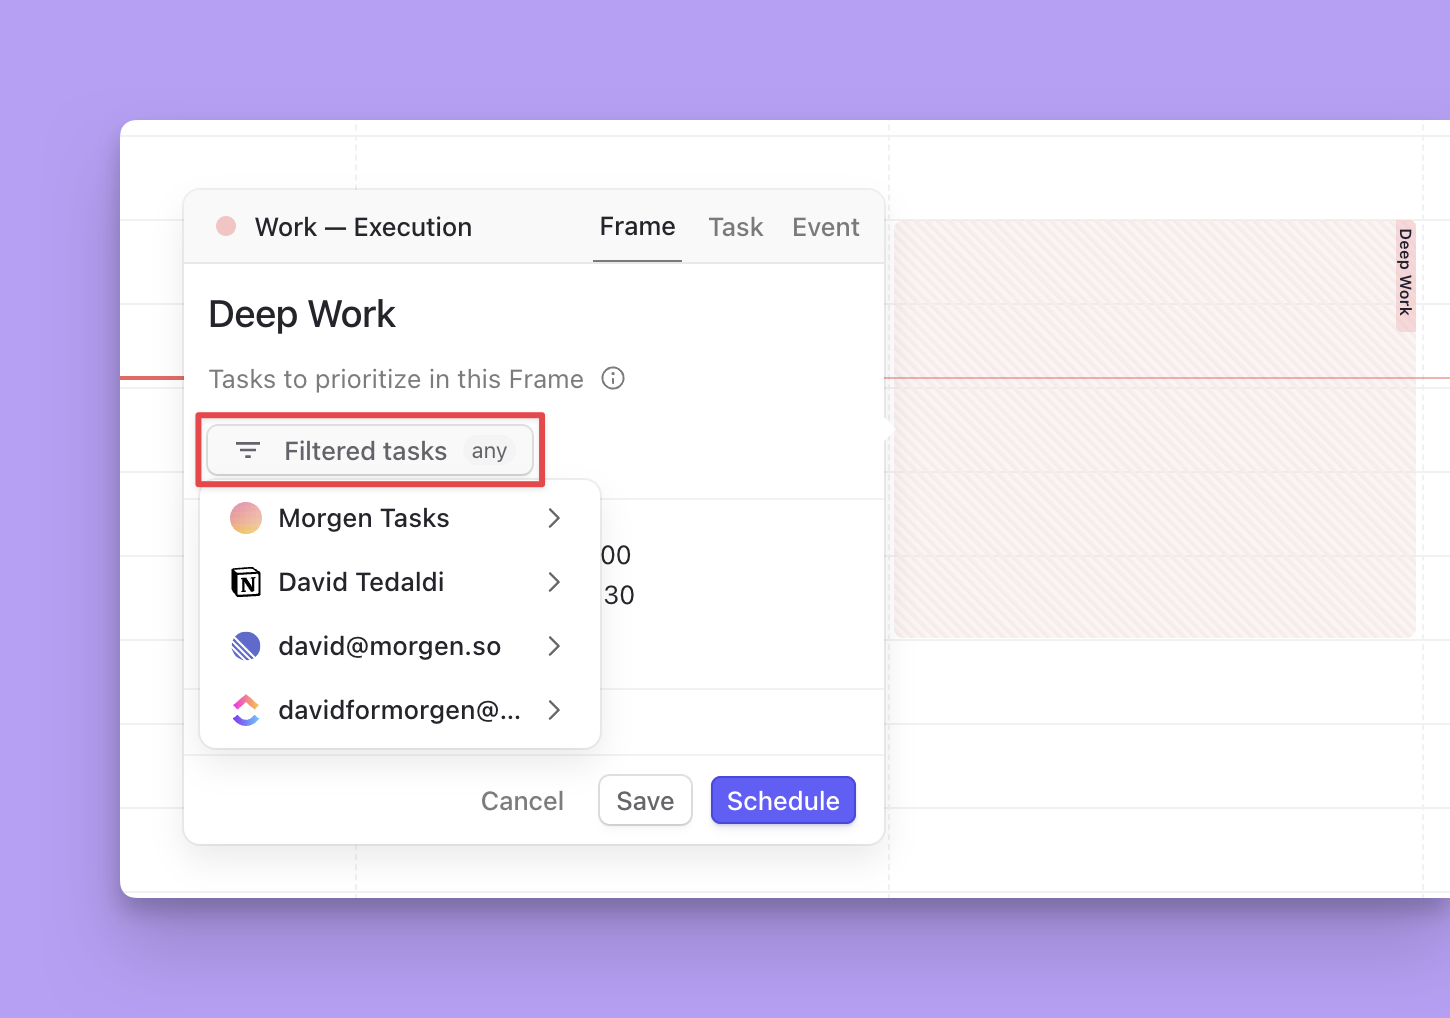Click the Cancel button
The width and height of the screenshot is (1450, 1018).
(522, 801)
